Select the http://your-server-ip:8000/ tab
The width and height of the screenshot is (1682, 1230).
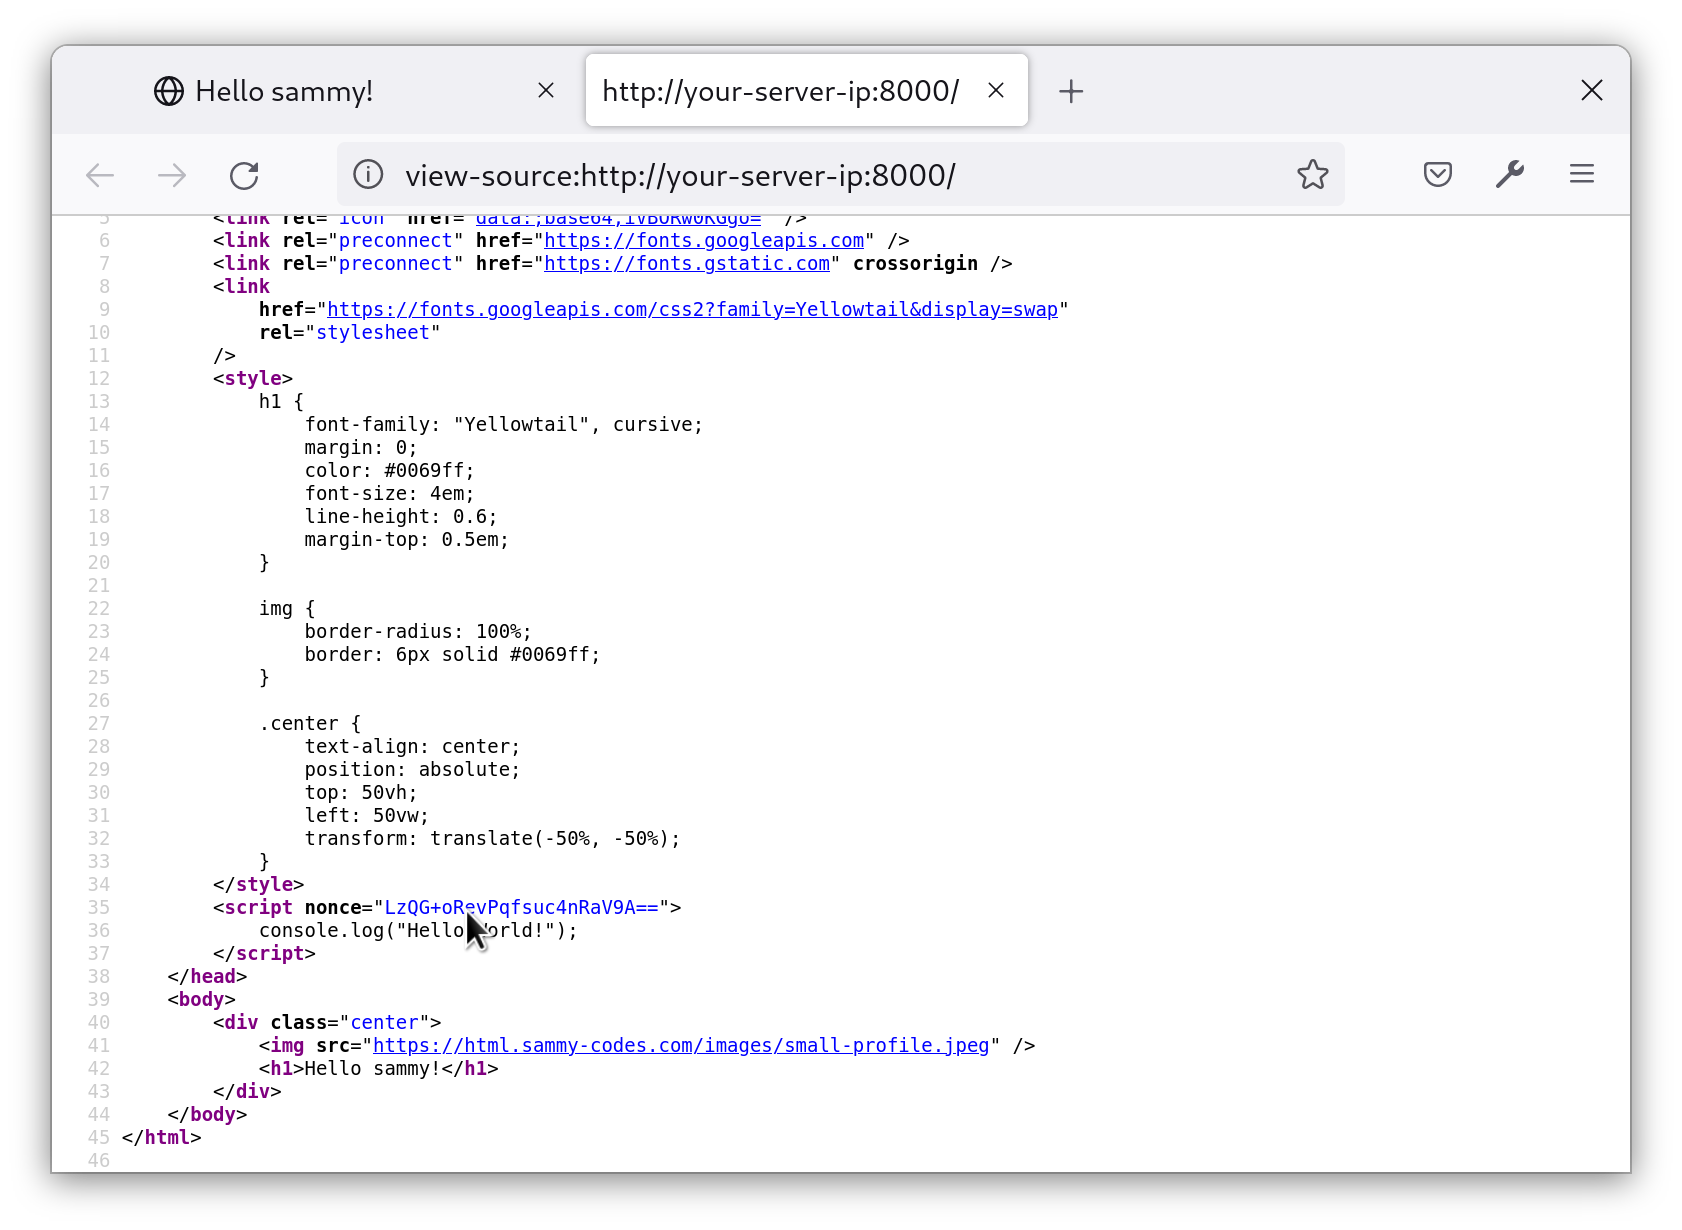pos(806,91)
